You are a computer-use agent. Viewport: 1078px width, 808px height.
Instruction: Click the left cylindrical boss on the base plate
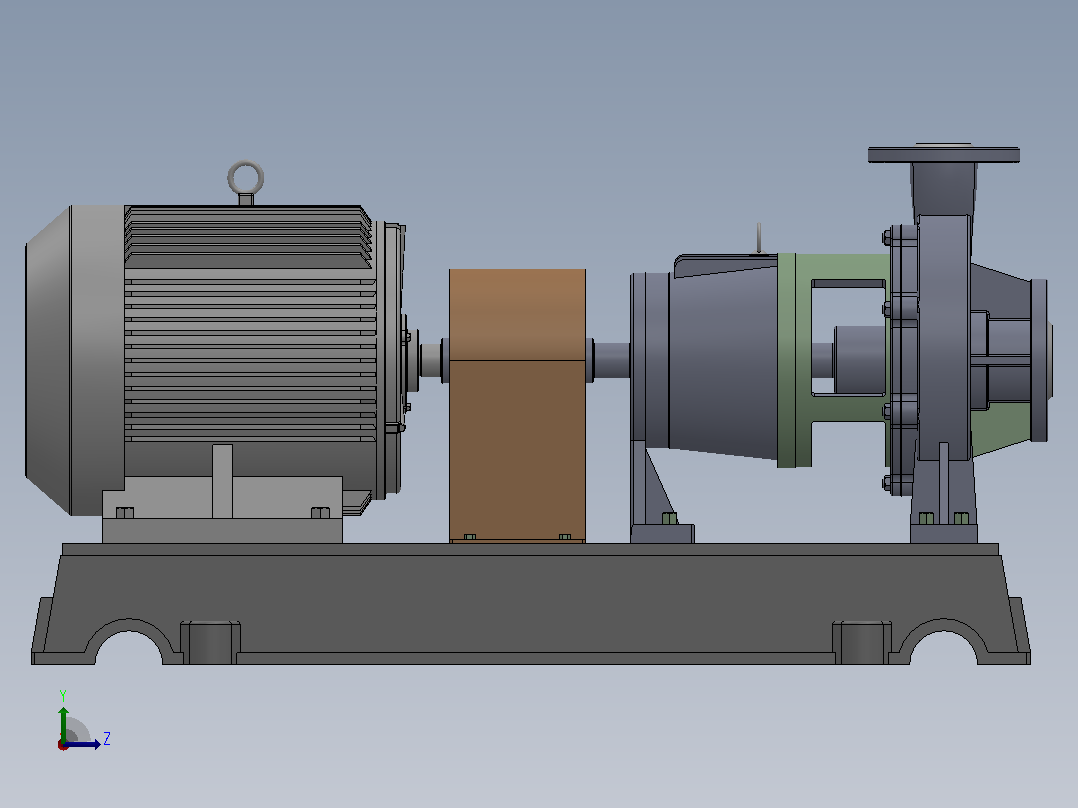tap(210, 642)
